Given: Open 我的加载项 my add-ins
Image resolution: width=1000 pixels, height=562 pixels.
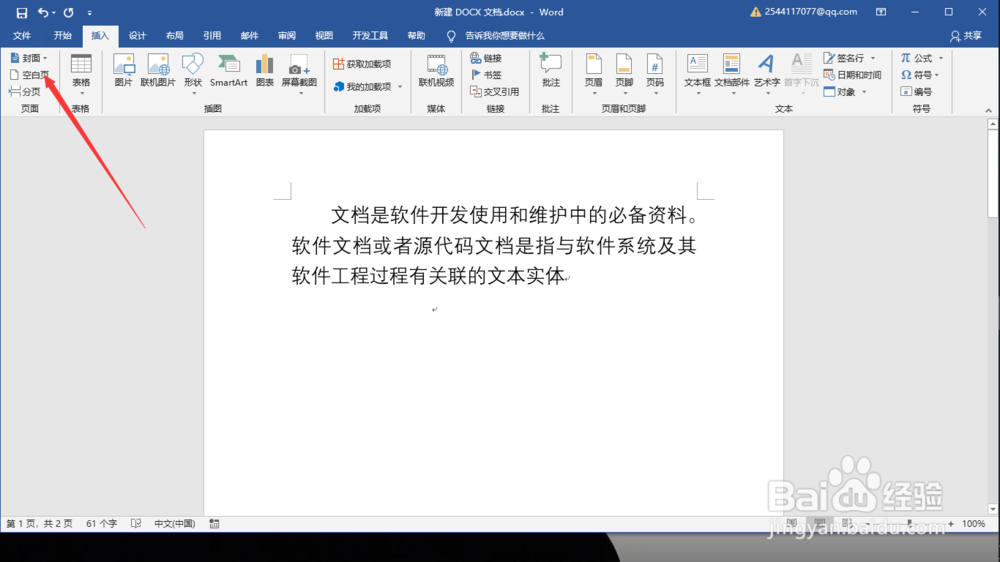Looking at the screenshot, I should [362, 86].
